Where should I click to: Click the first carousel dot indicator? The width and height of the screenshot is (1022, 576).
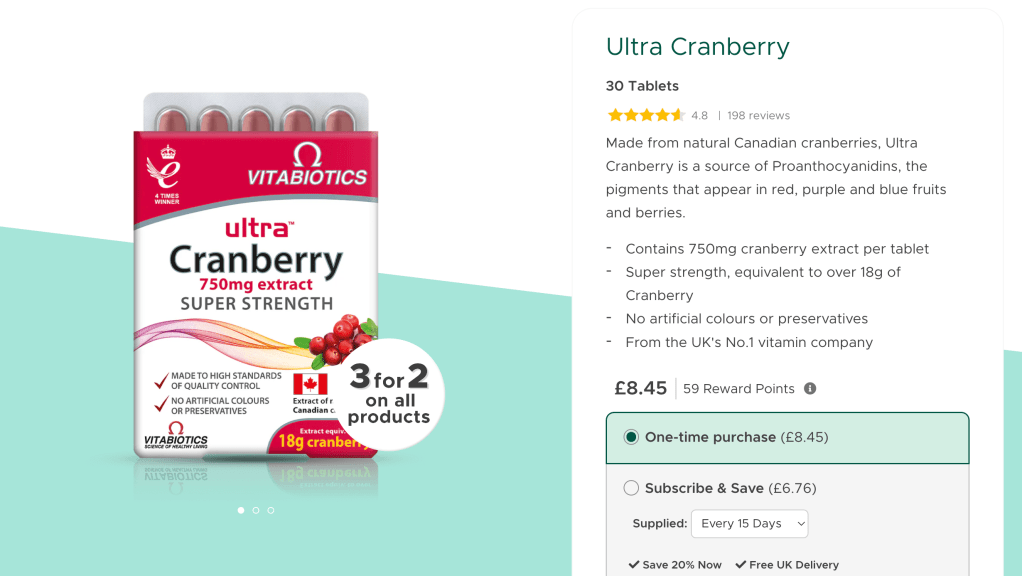241,510
